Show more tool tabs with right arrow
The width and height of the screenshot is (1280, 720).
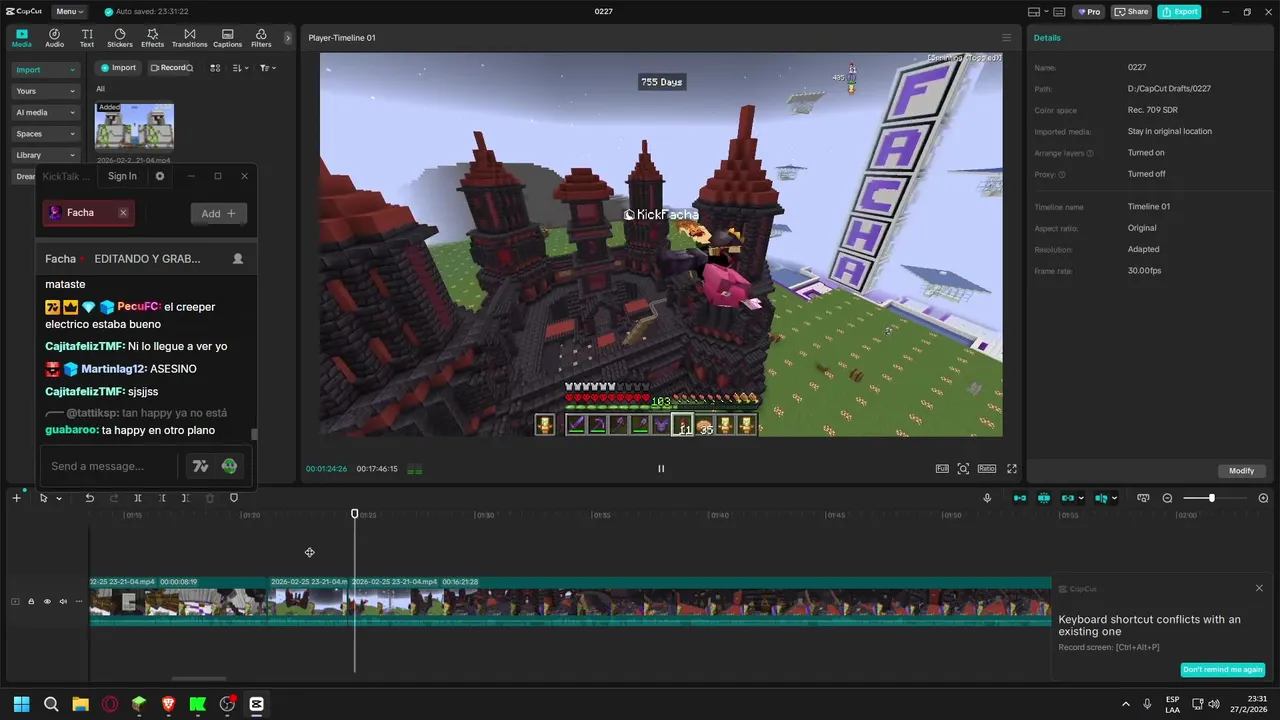tap(288, 38)
